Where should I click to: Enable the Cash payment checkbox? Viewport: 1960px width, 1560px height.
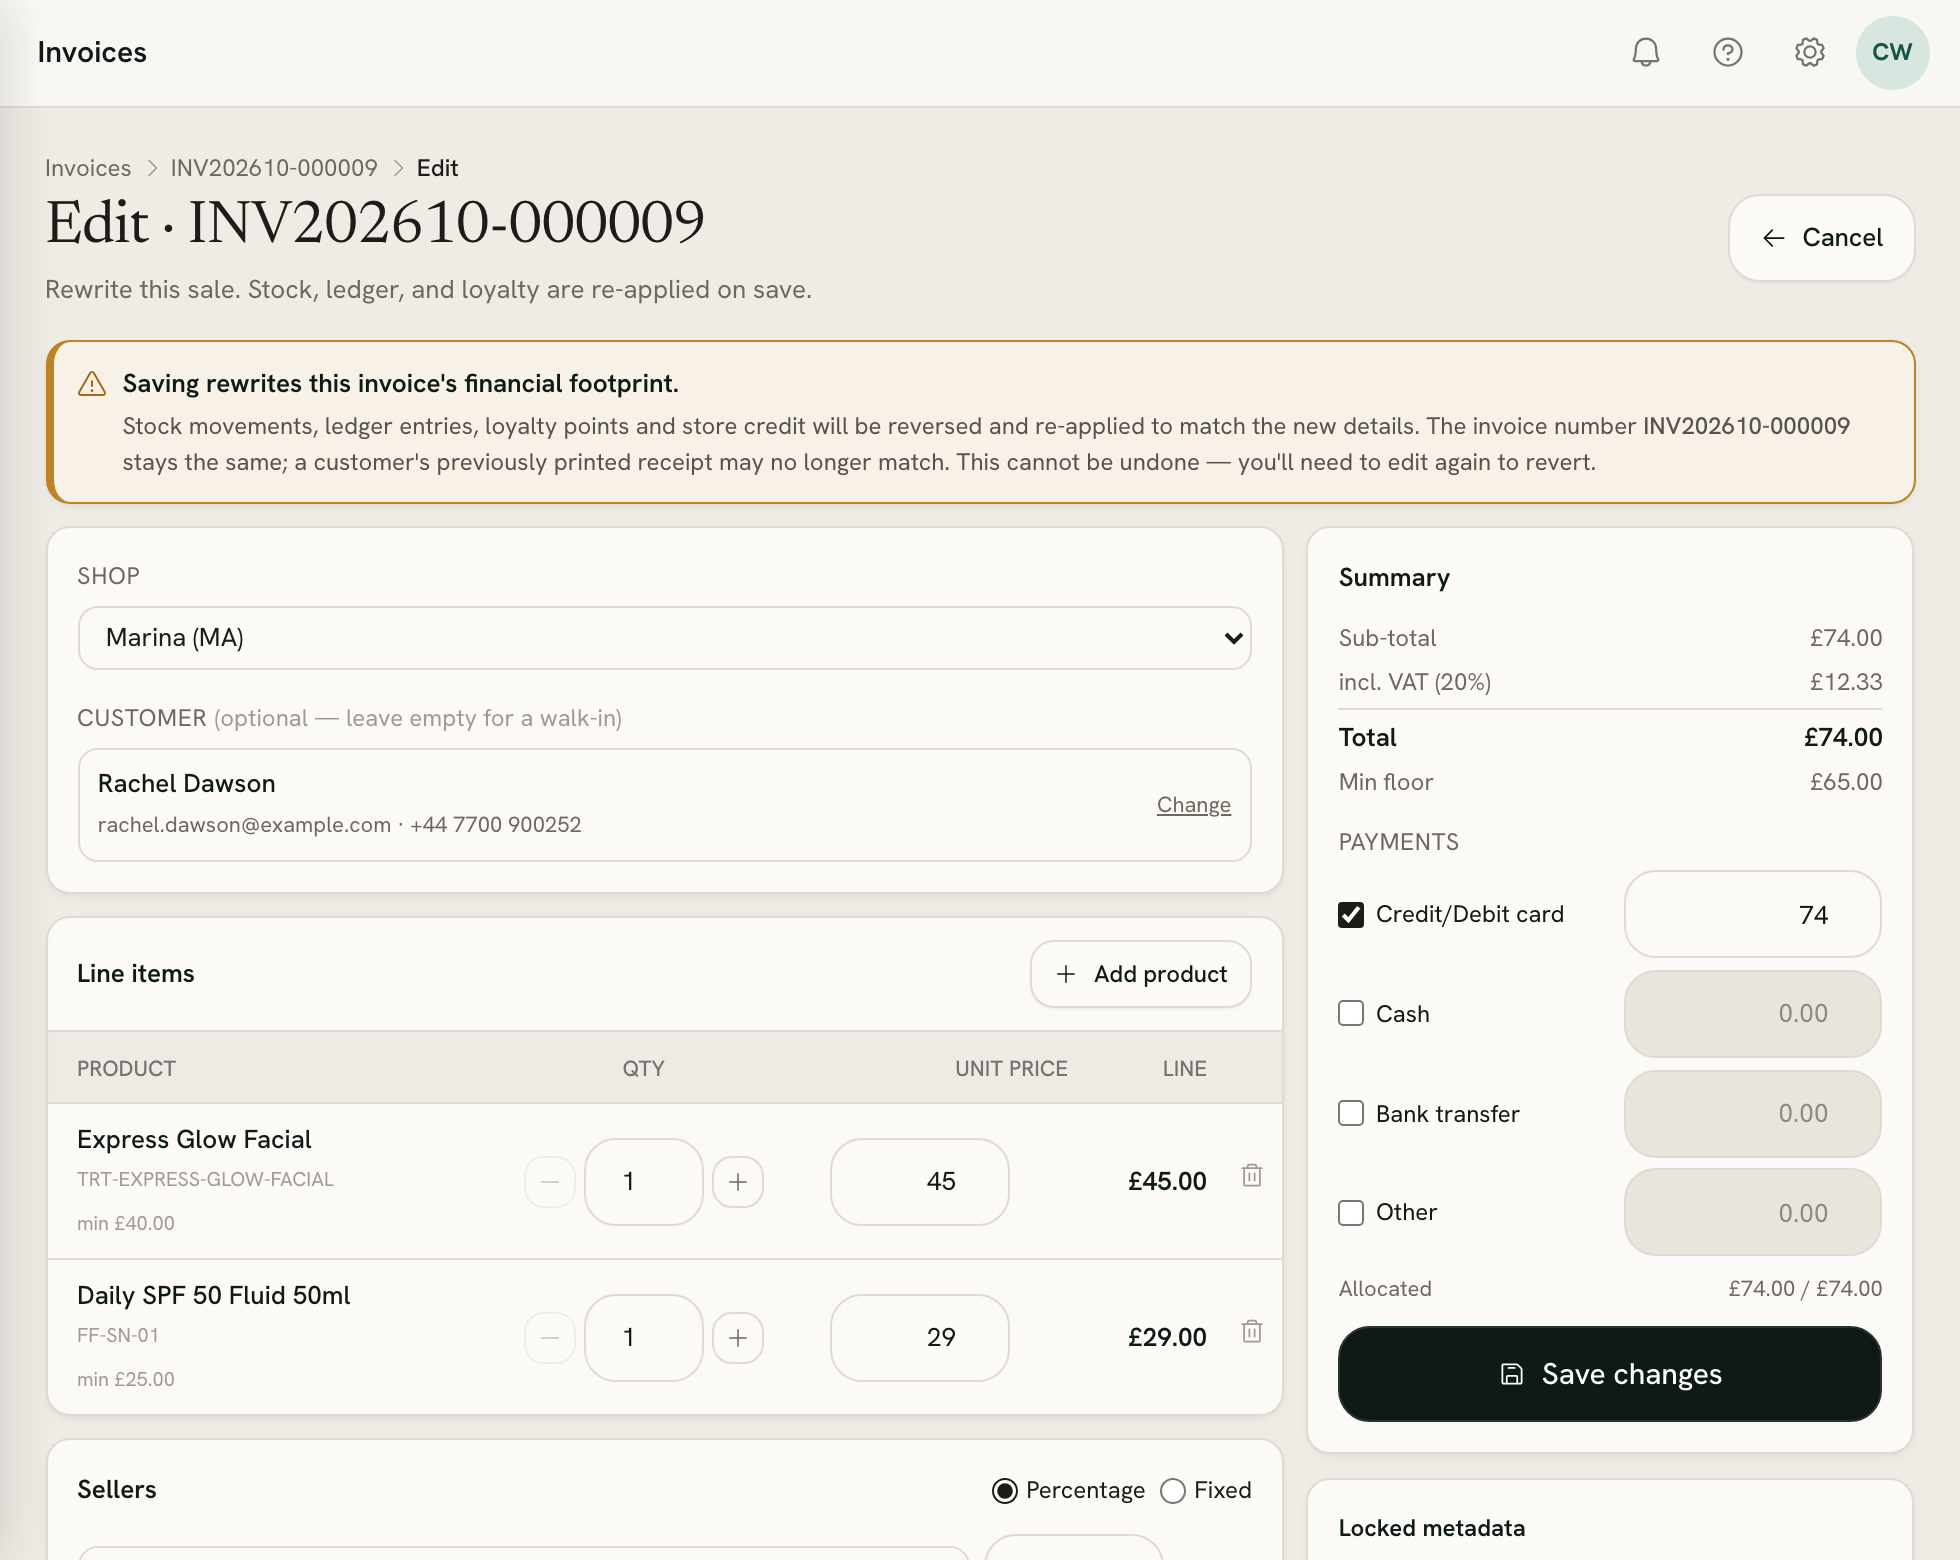pyautogui.click(x=1351, y=1013)
